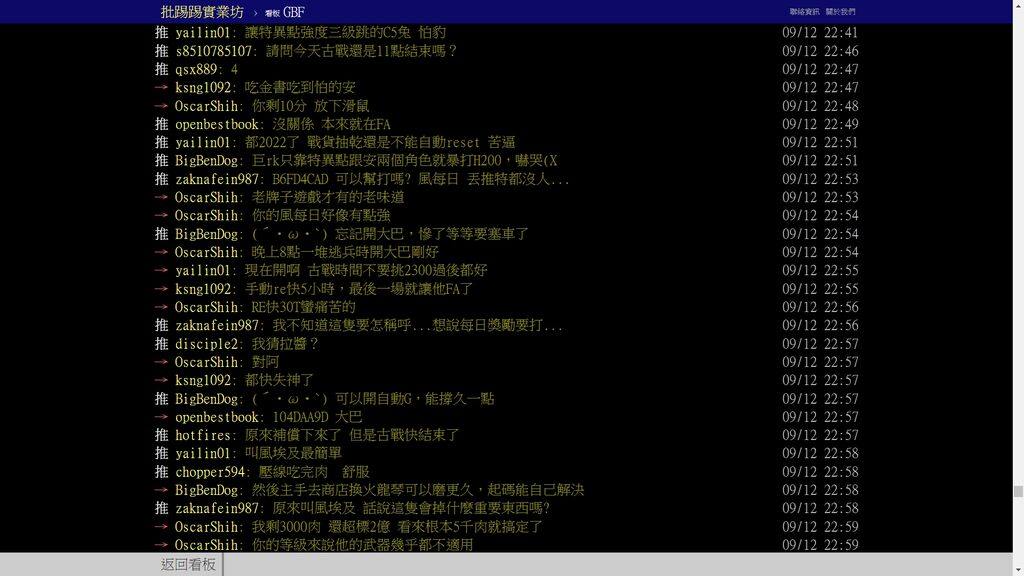Click comment '104DAA9D 大巴'
The width and height of the screenshot is (1024, 576).
tap(317, 417)
